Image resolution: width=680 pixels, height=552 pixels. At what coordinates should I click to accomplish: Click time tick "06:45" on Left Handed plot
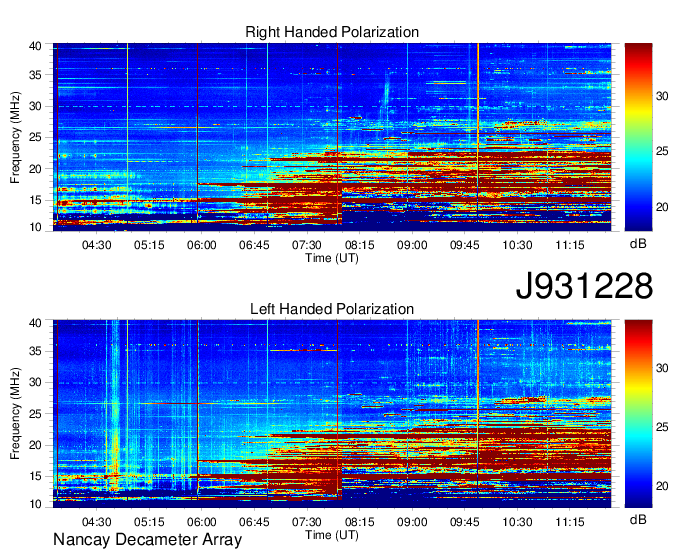pos(254,522)
